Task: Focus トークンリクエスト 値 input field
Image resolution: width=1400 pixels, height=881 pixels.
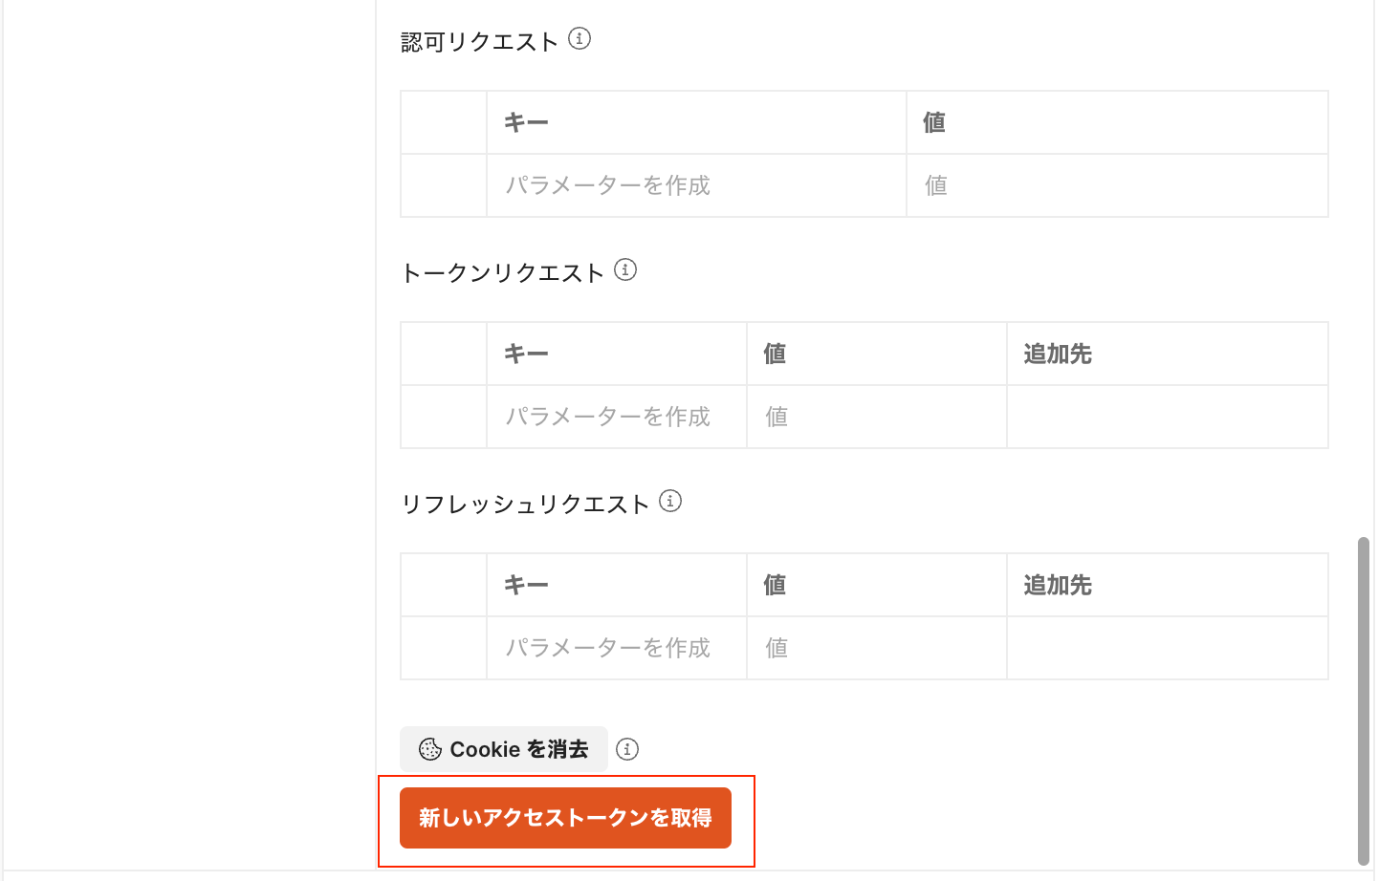Action: [x=876, y=416]
